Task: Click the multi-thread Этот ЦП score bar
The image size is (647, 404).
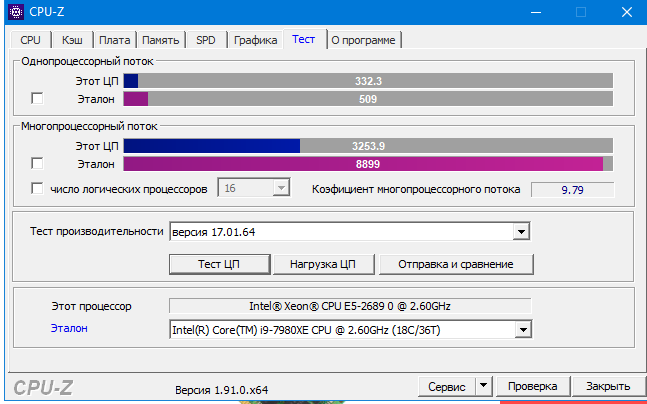Action: pyautogui.click(x=368, y=146)
